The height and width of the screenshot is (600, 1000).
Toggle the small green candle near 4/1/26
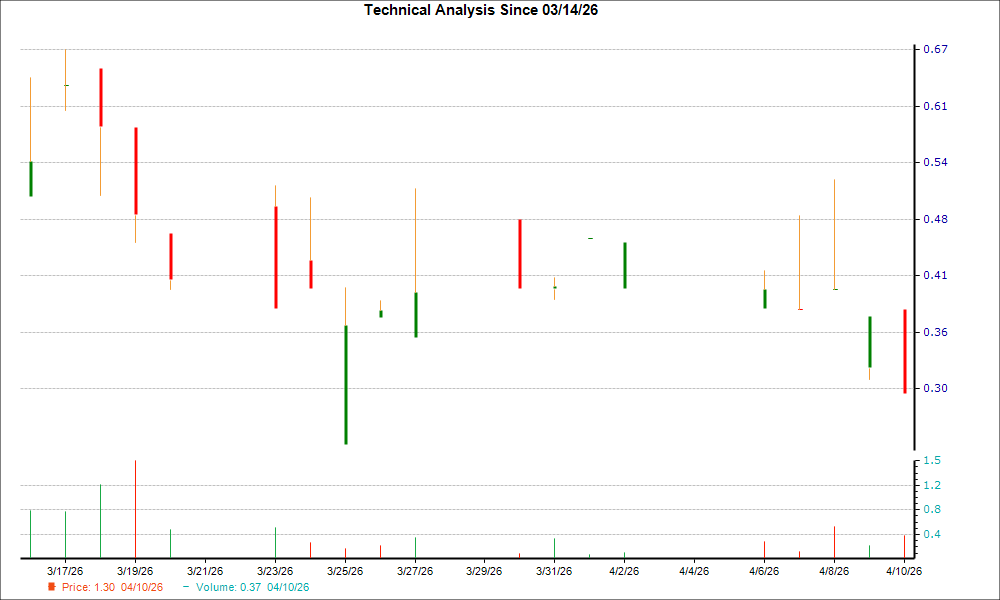point(590,238)
